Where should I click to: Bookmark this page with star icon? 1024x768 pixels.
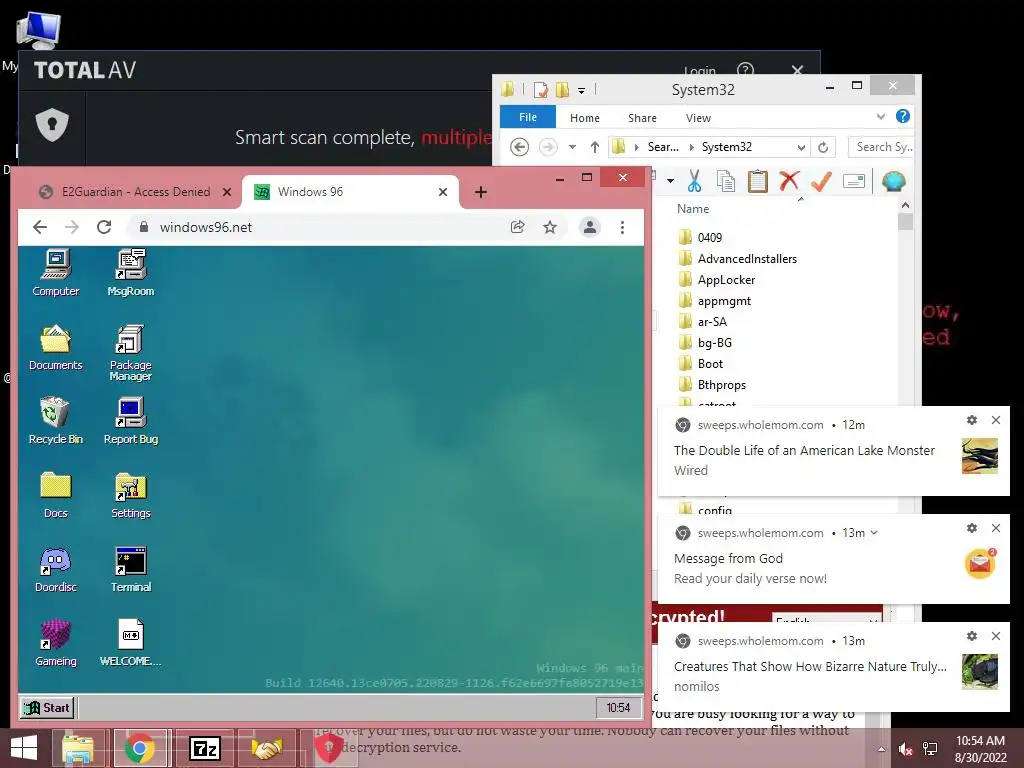pyautogui.click(x=550, y=227)
